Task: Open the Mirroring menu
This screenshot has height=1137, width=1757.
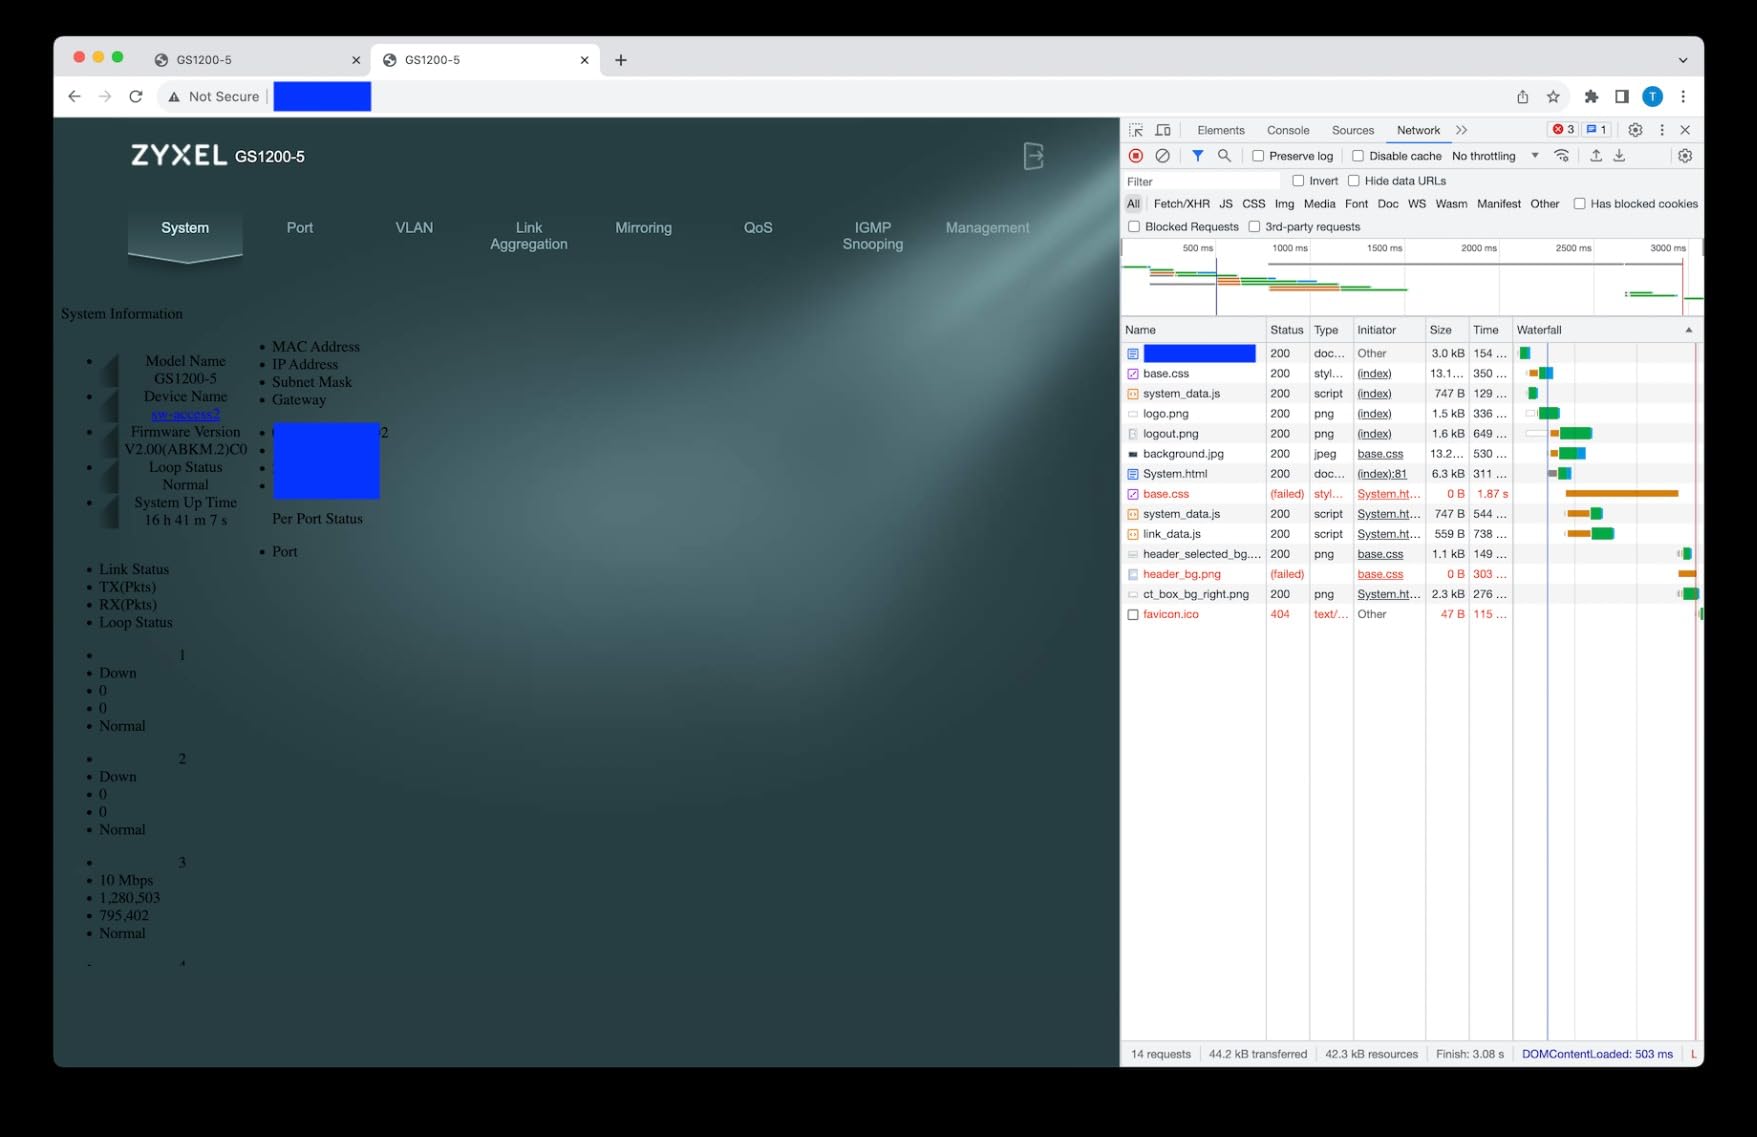Action: [643, 228]
